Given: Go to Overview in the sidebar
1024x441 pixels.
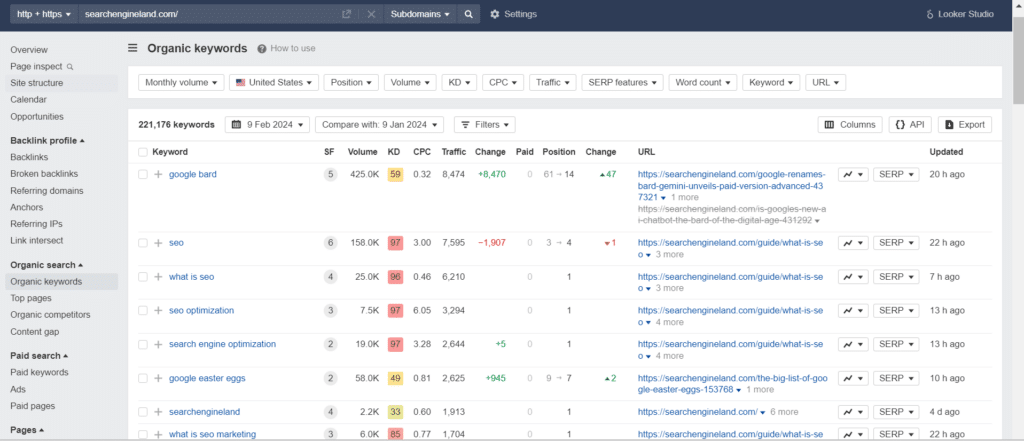Looking at the screenshot, I should click(x=29, y=50).
